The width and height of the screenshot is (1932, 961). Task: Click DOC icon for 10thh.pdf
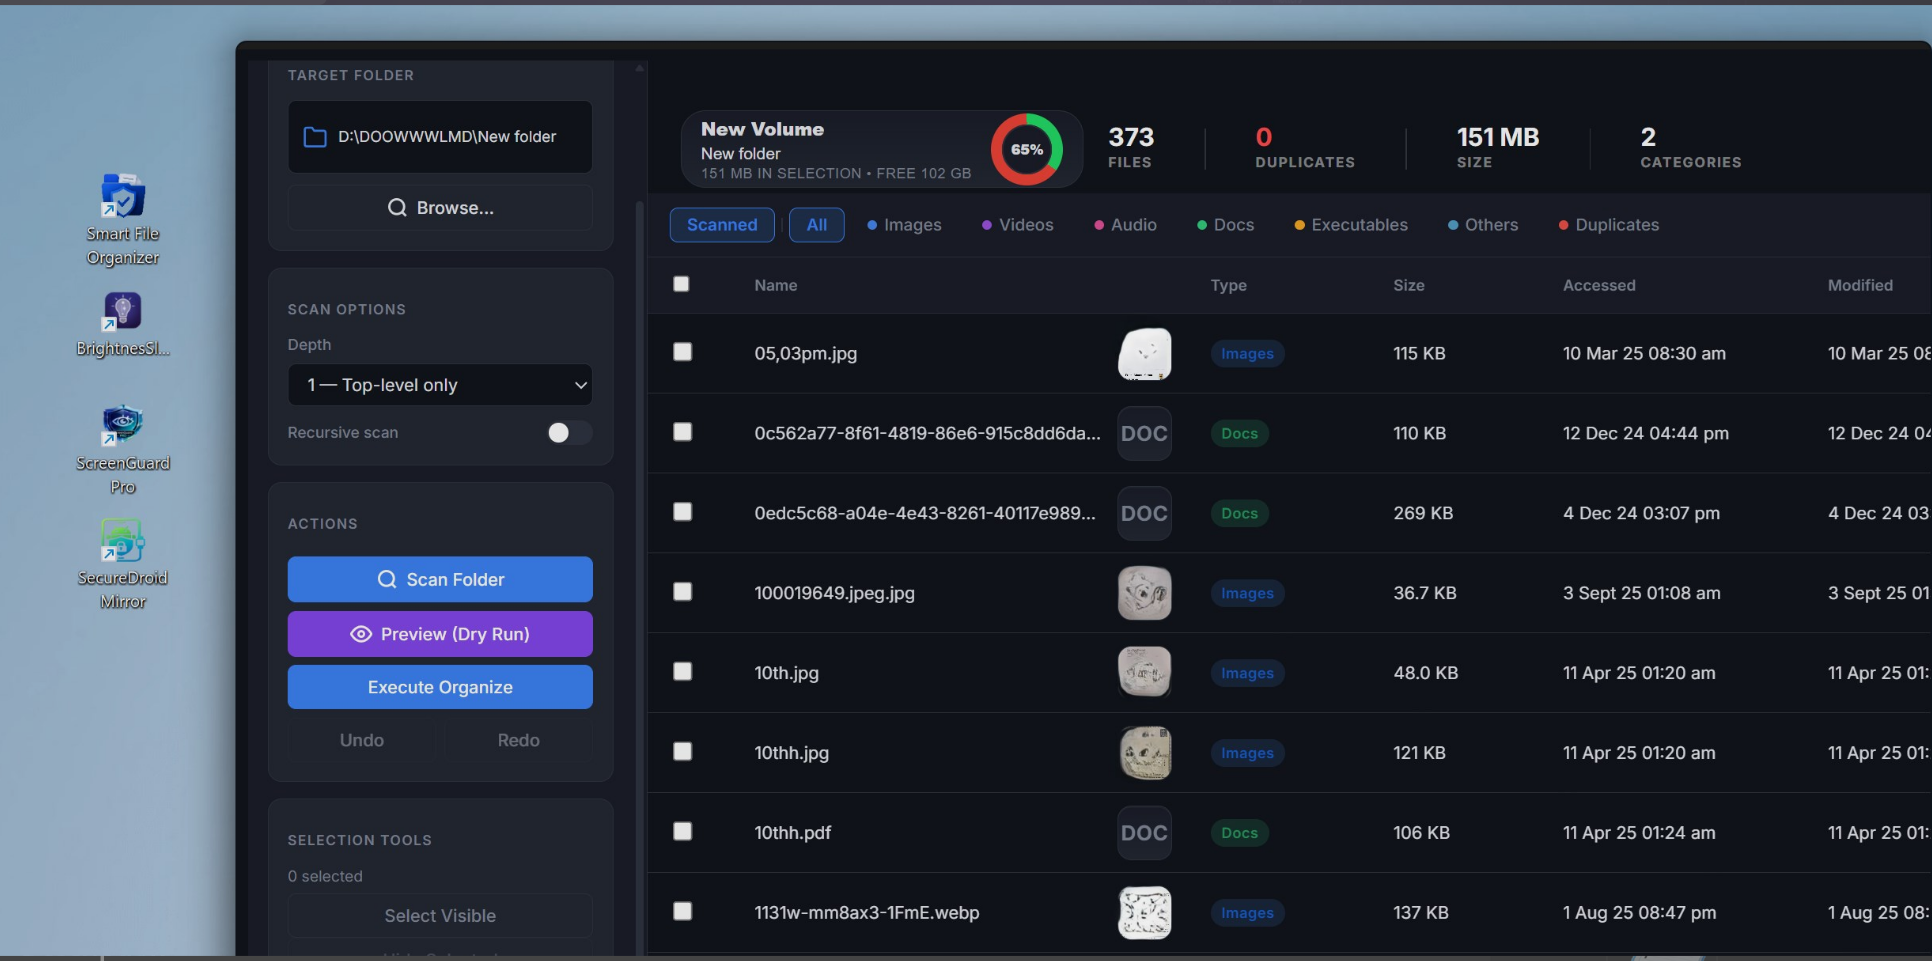(1144, 833)
